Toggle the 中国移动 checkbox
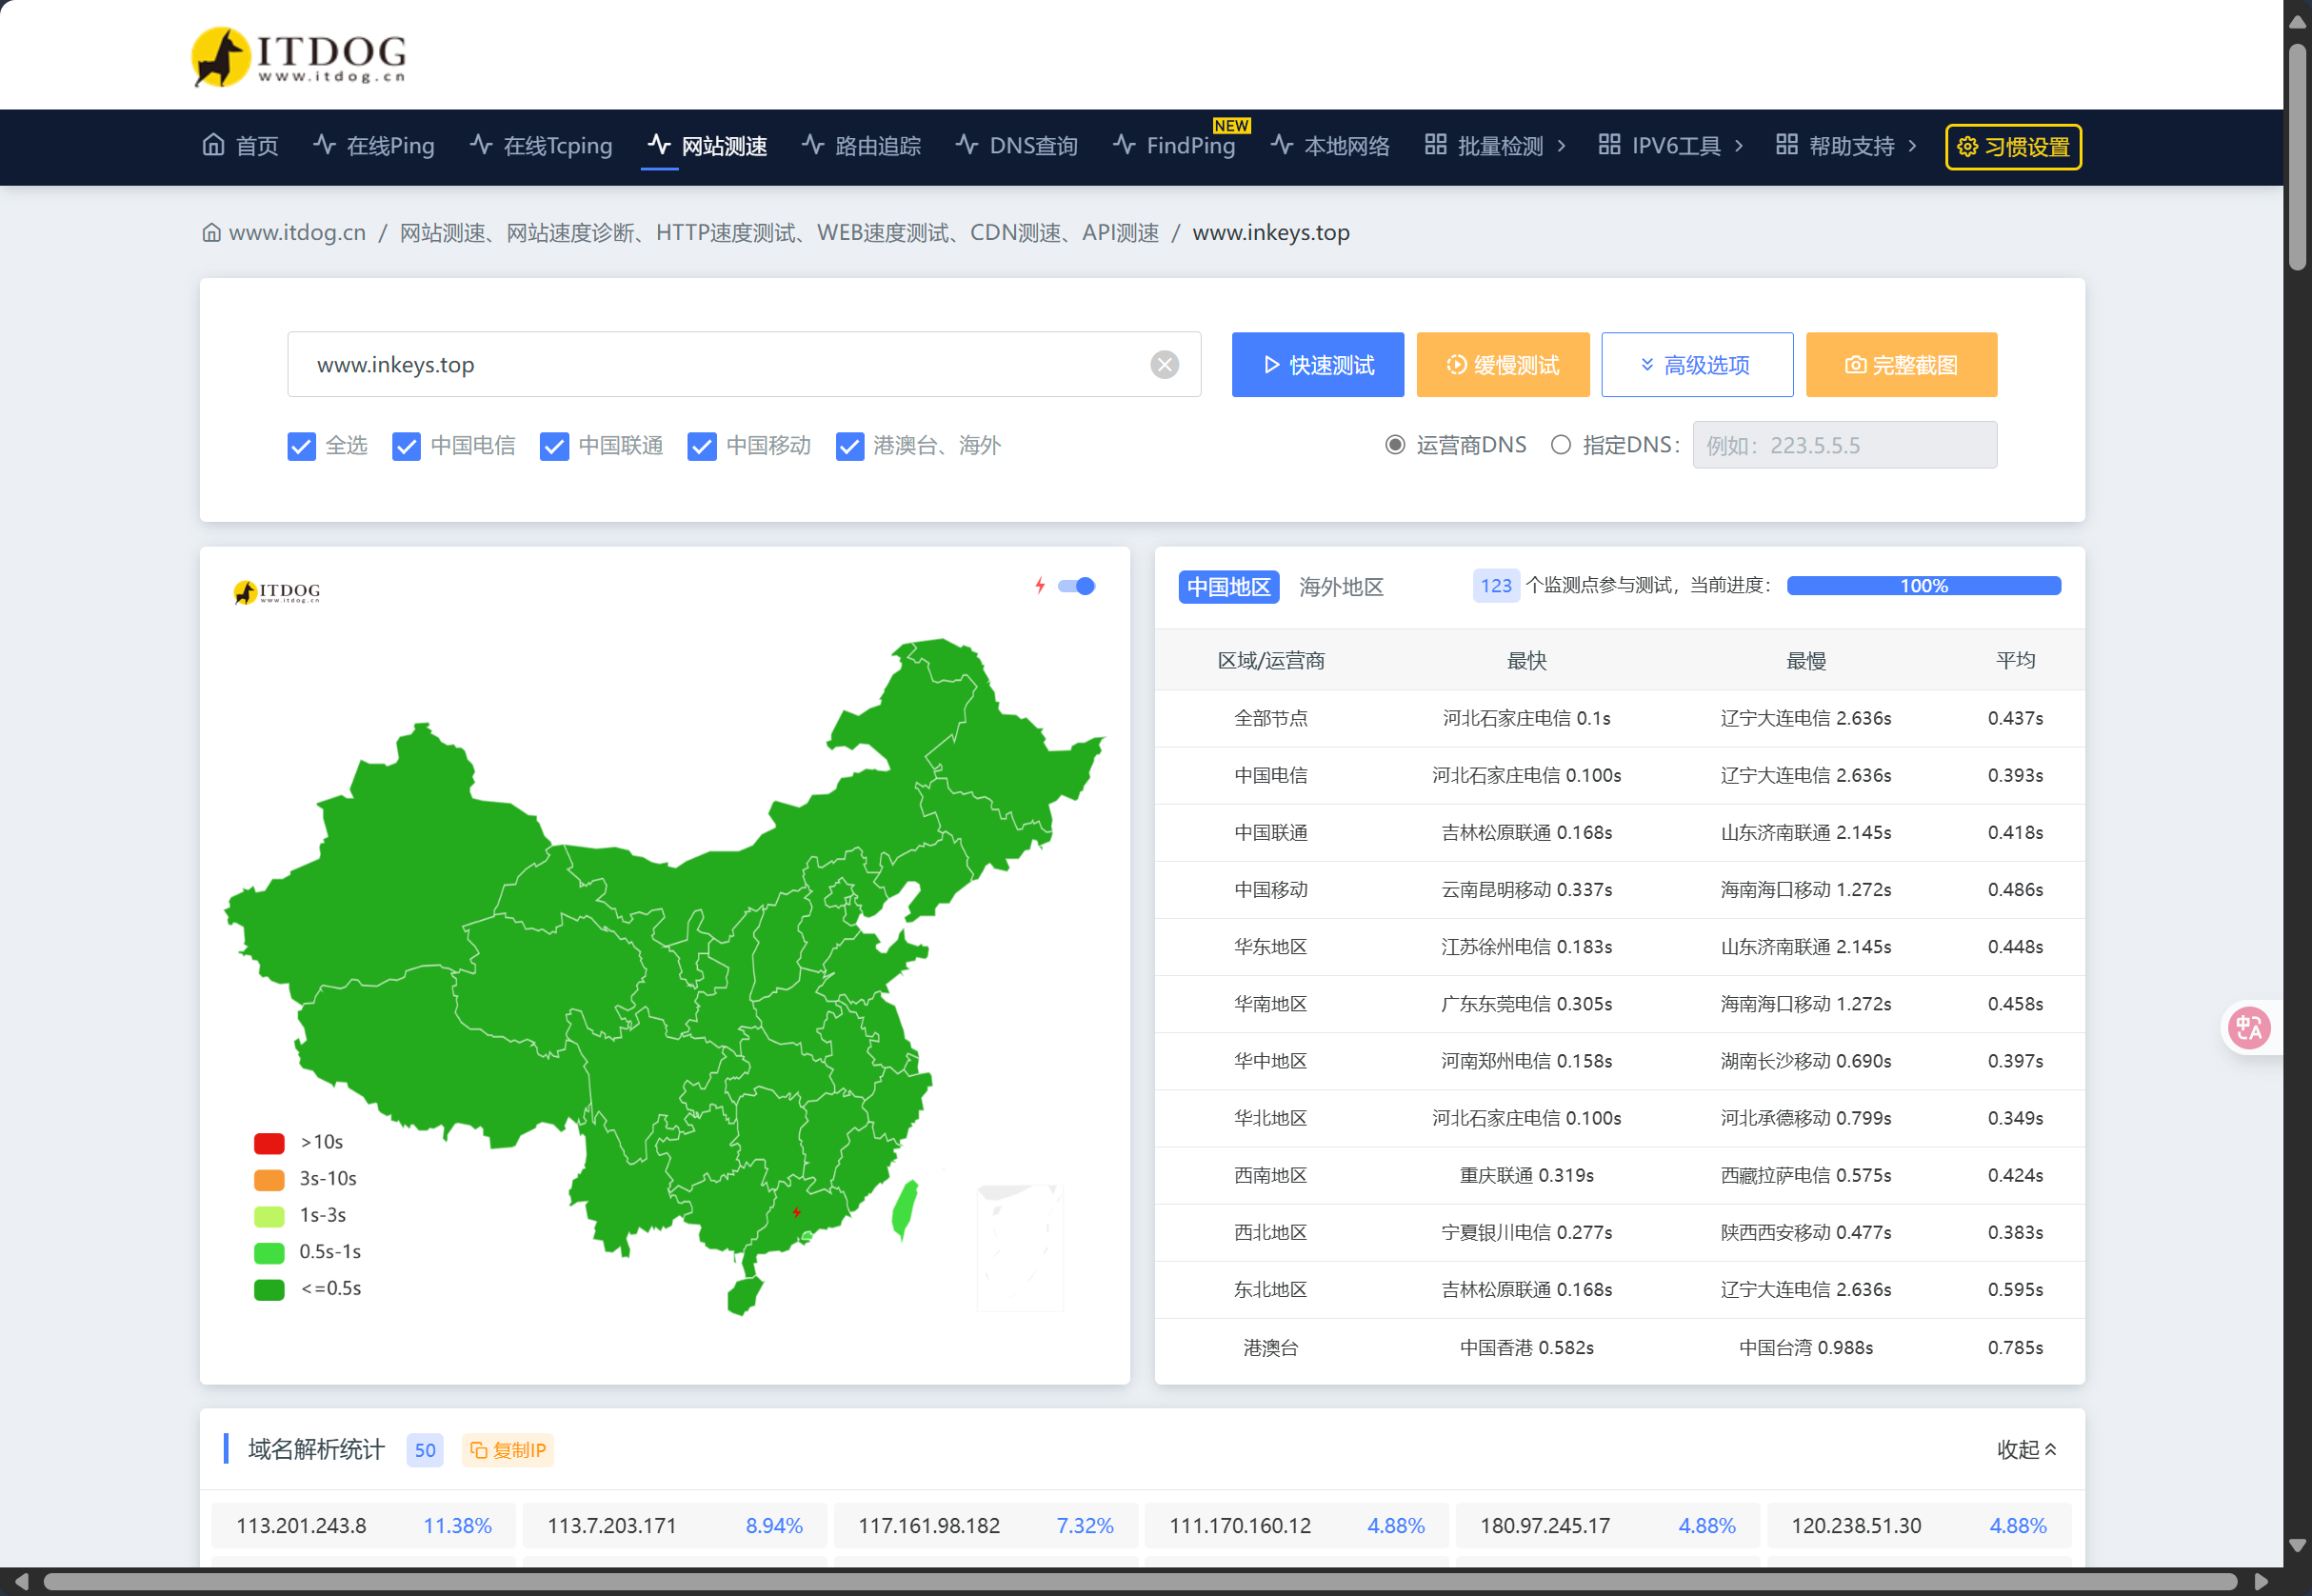 coord(702,446)
